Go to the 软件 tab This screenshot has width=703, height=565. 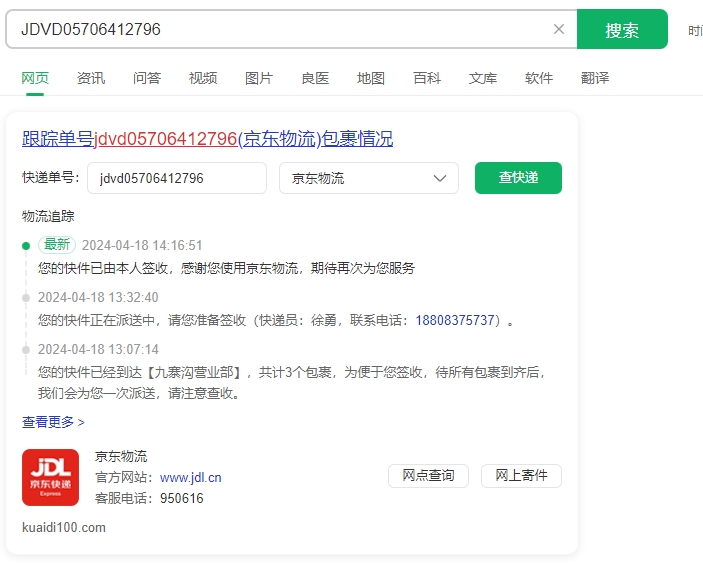539,78
